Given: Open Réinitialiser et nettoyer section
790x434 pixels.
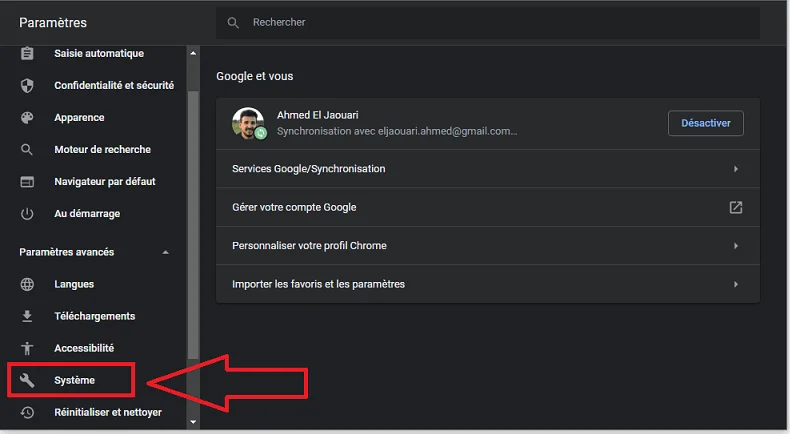Looking at the screenshot, I should (108, 412).
